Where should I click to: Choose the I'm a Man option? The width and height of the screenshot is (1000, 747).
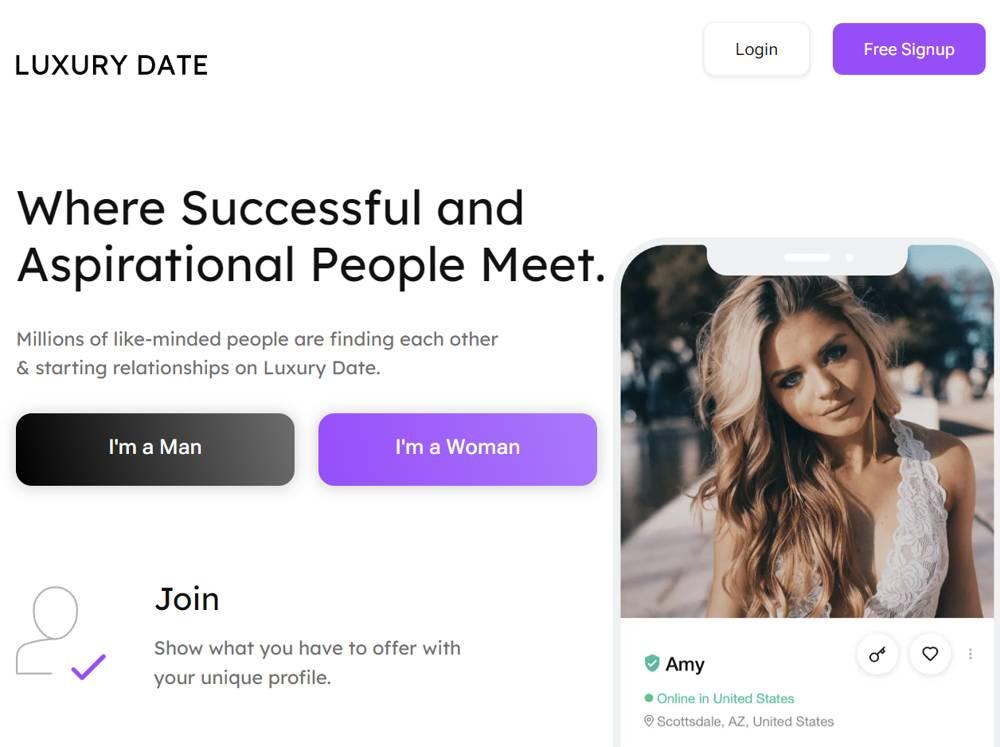tap(155, 449)
